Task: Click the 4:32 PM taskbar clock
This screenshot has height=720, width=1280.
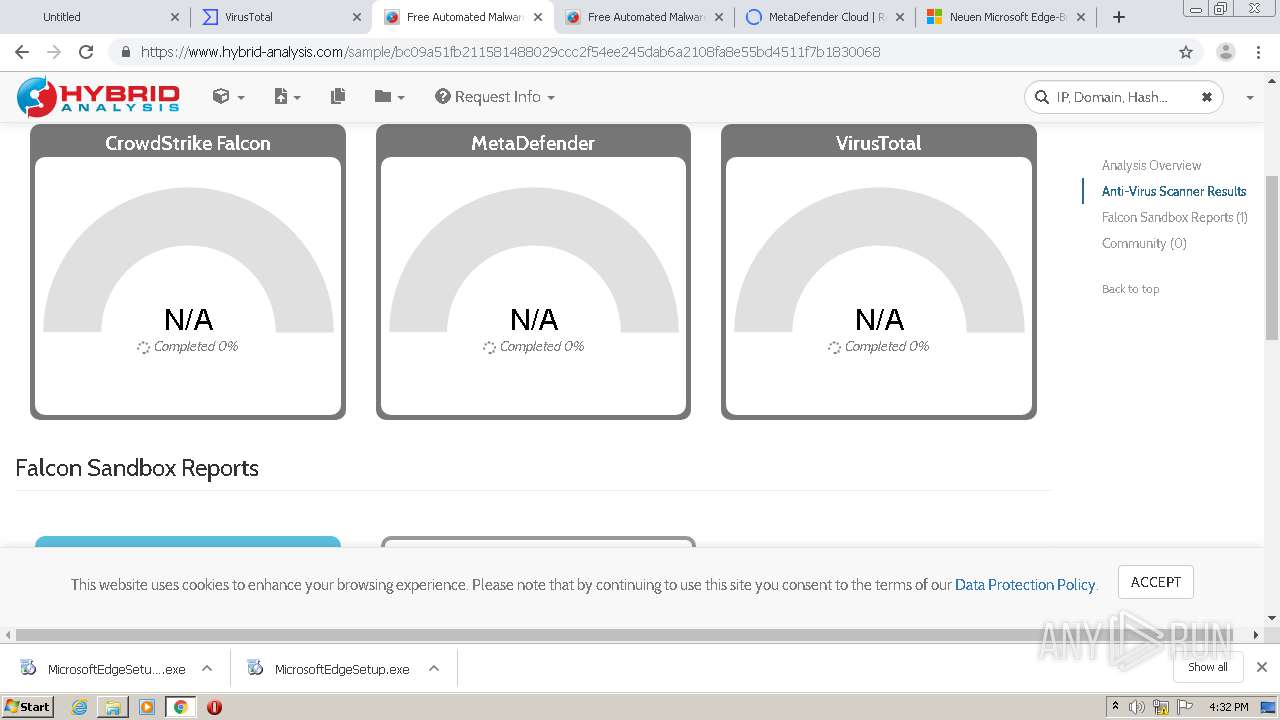Action: tap(1229, 707)
